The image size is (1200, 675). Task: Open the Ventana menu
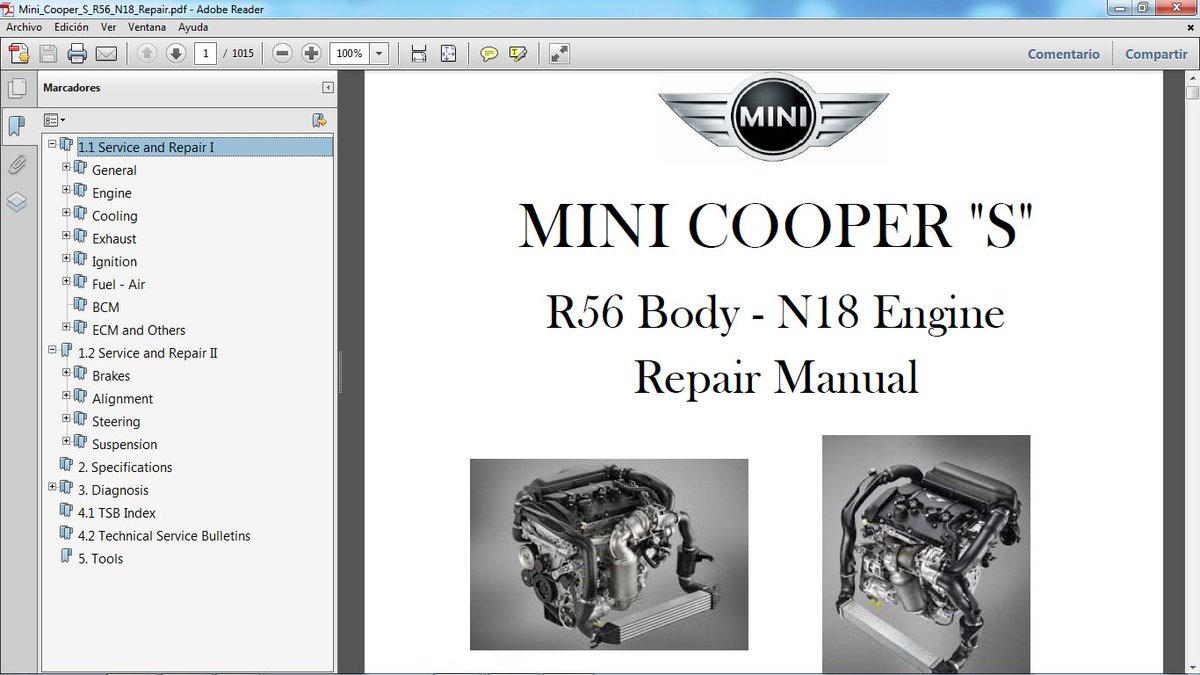click(x=147, y=27)
